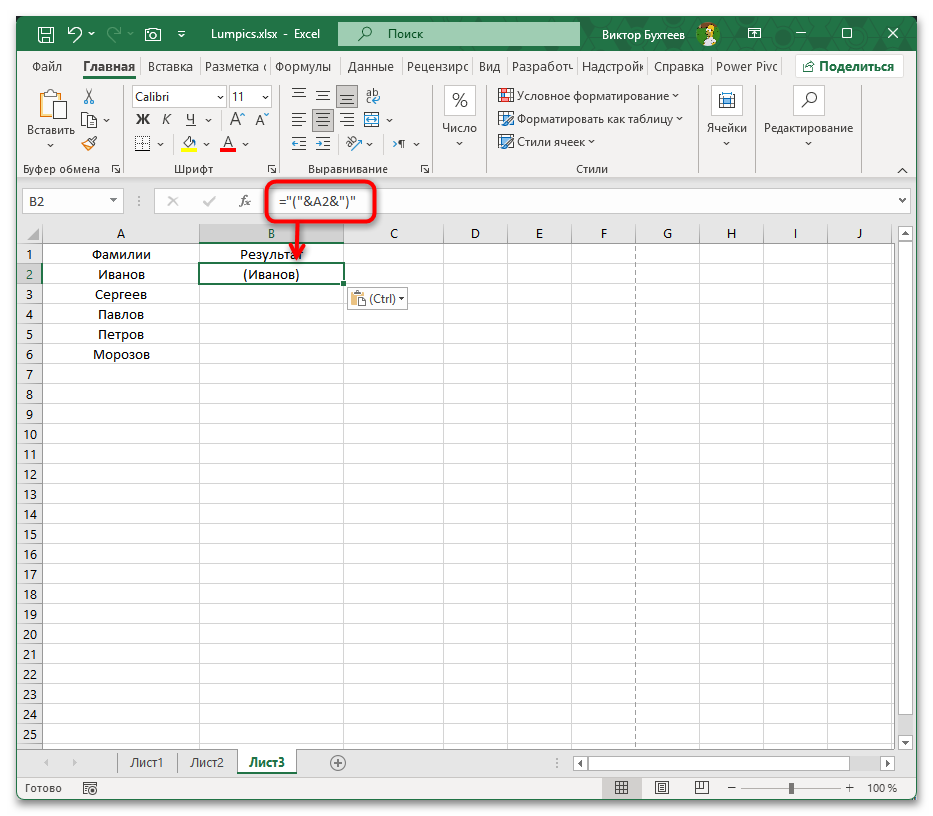Image resolution: width=933 pixels, height=816 pixels.
Task: Click the Format Painter brush icon
Action: point(89,143)
